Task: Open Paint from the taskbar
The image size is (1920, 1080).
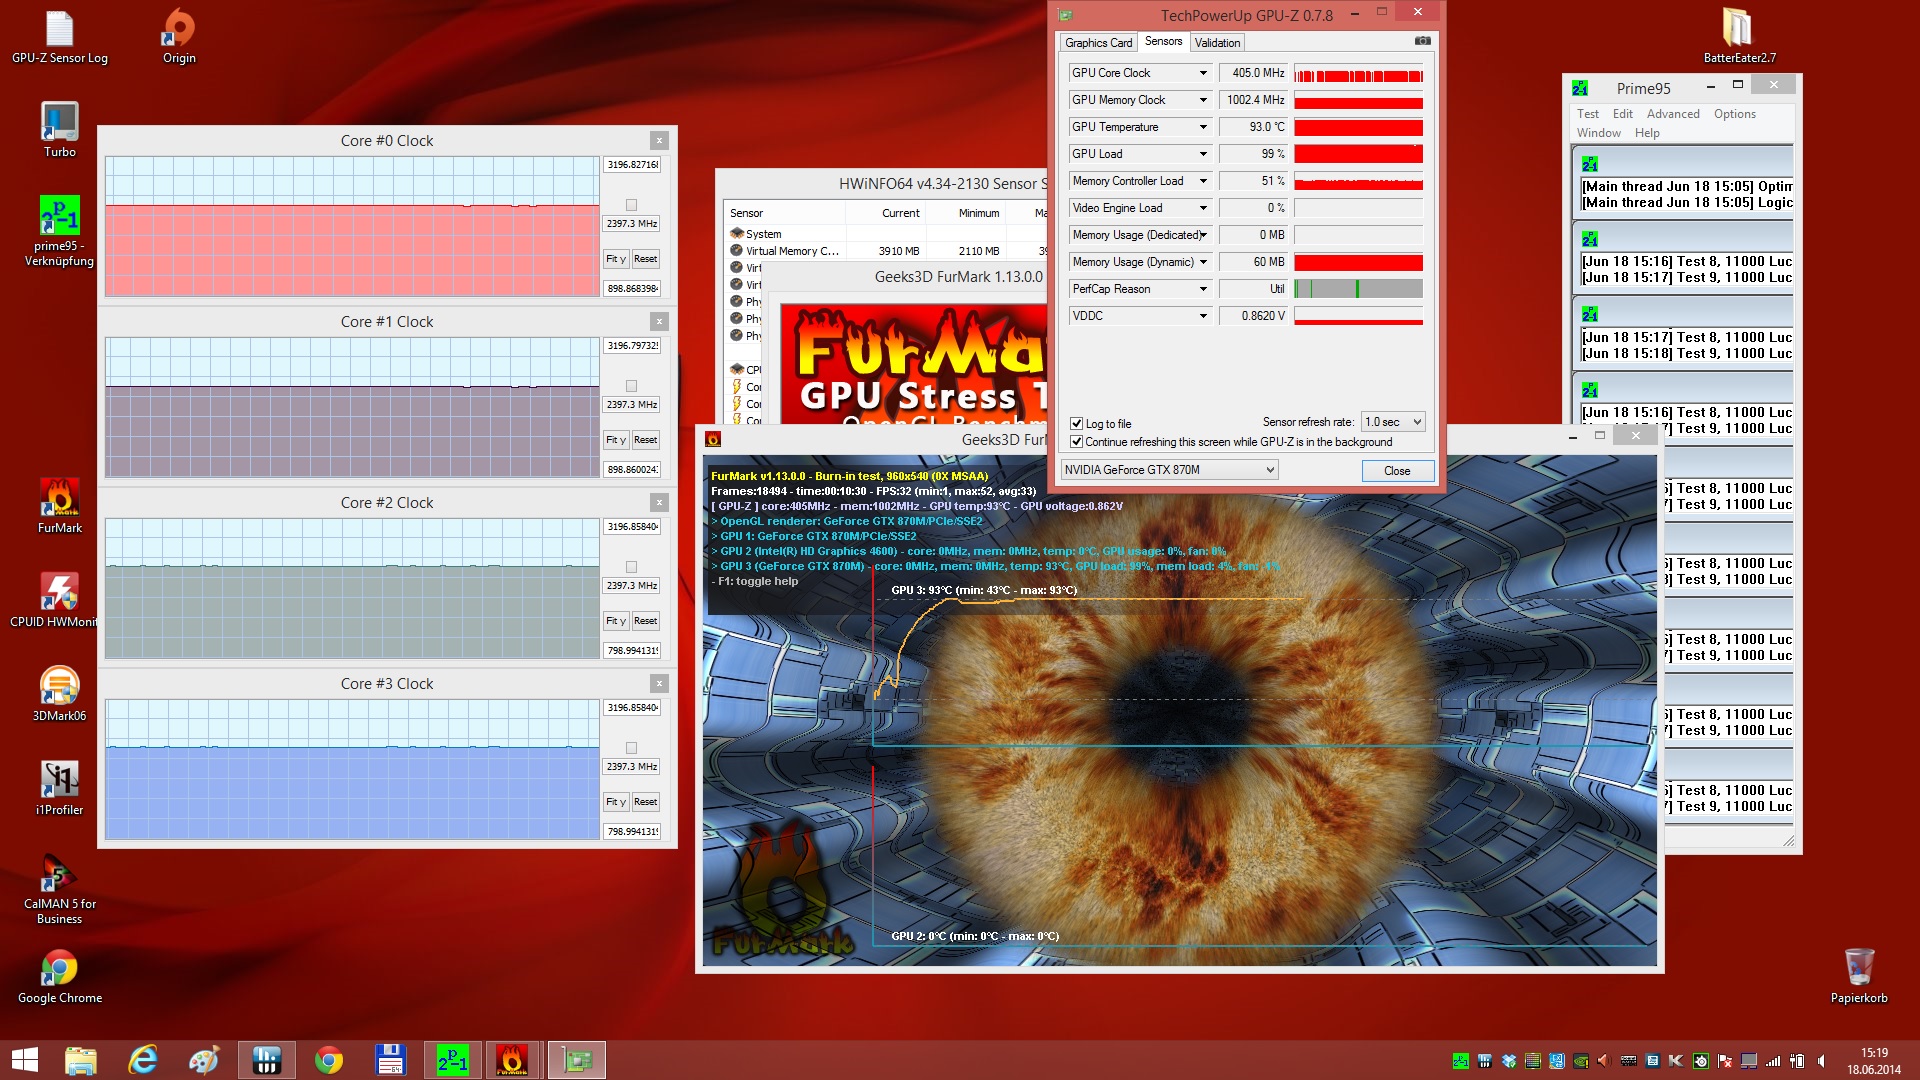Action: point(204,1060)
